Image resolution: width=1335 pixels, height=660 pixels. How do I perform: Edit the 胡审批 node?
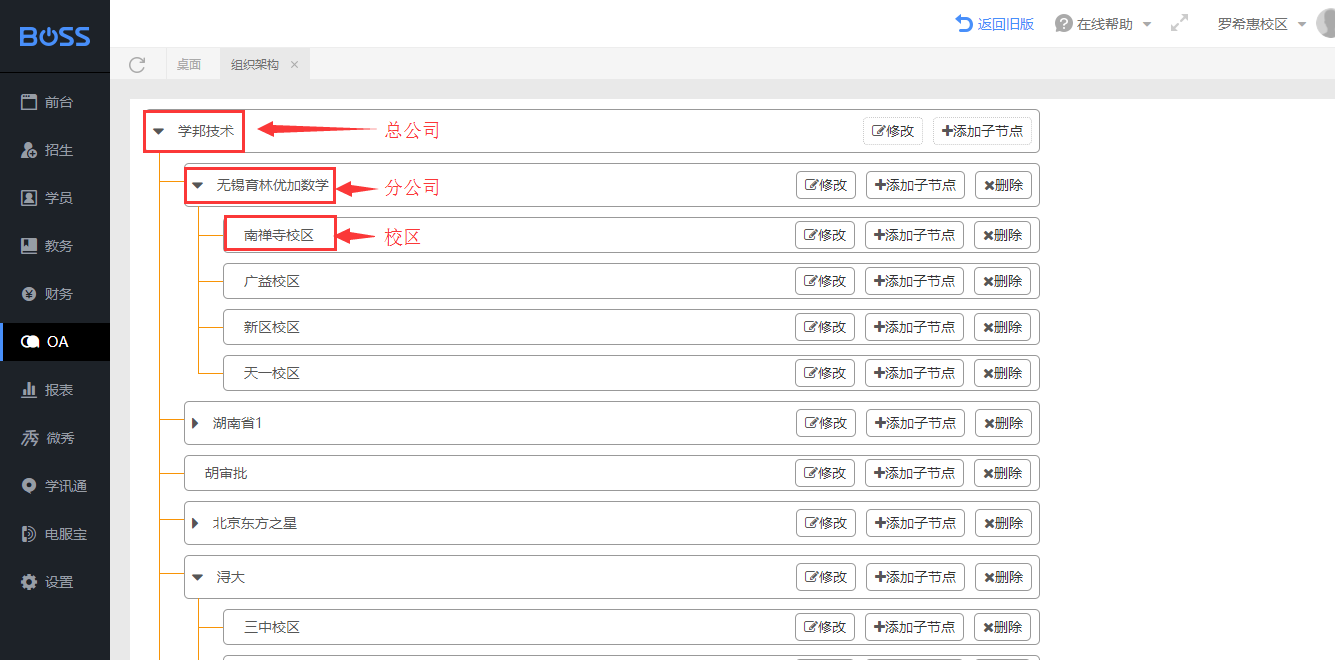[826, 473]
